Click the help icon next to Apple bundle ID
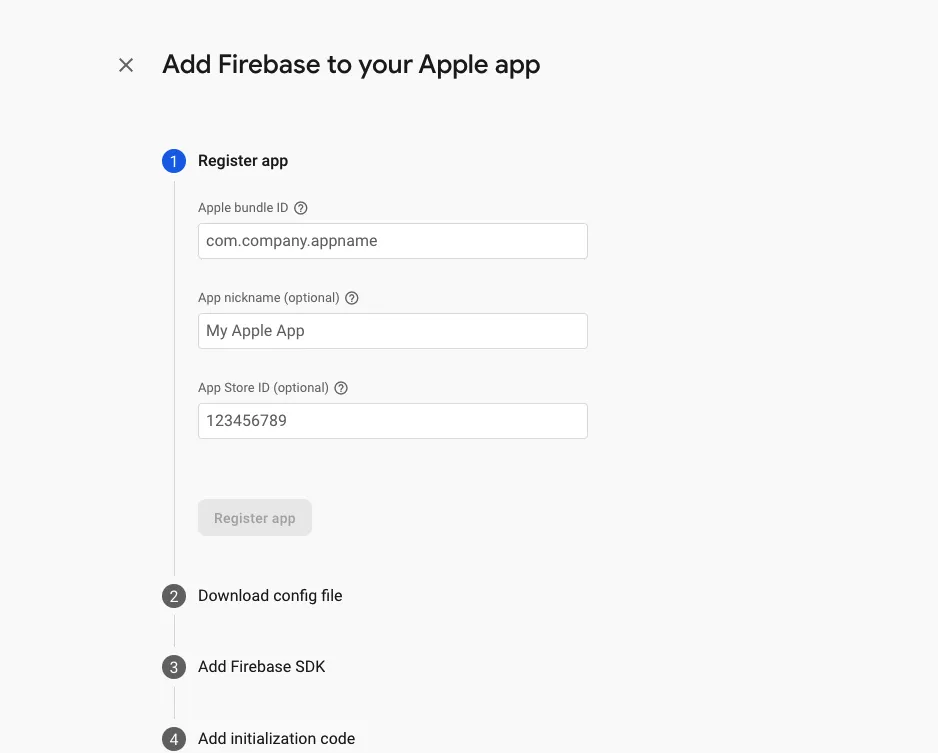 (301, 208)
